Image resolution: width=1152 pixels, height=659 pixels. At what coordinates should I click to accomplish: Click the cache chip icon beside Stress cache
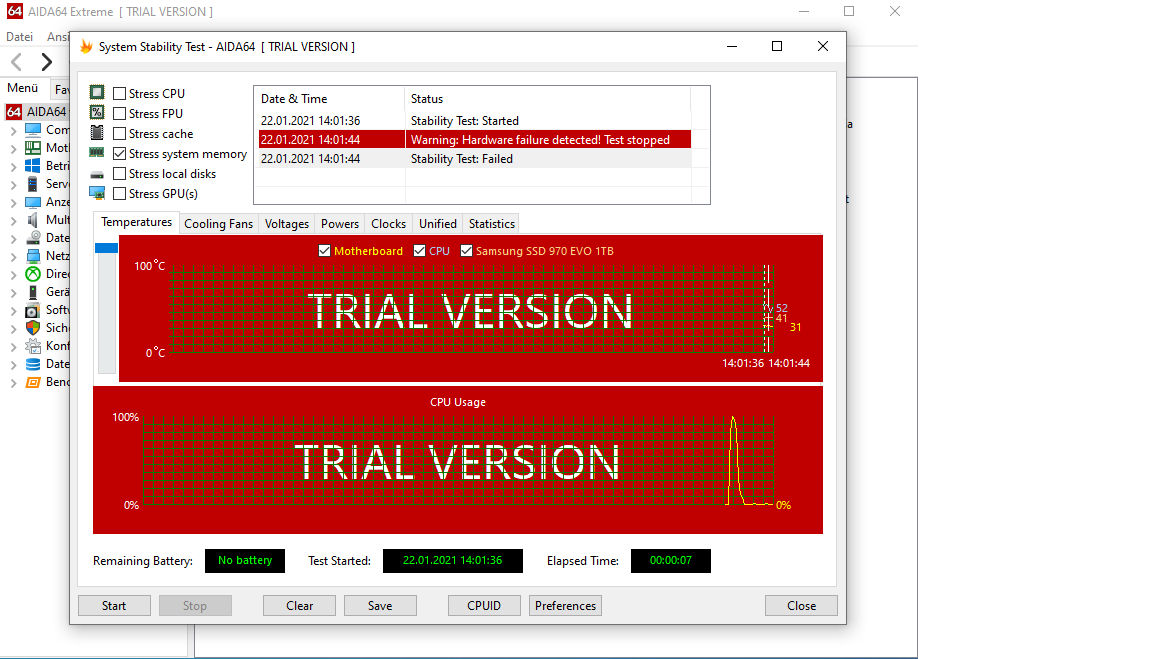pyautogui.click(x=97, y=132)
